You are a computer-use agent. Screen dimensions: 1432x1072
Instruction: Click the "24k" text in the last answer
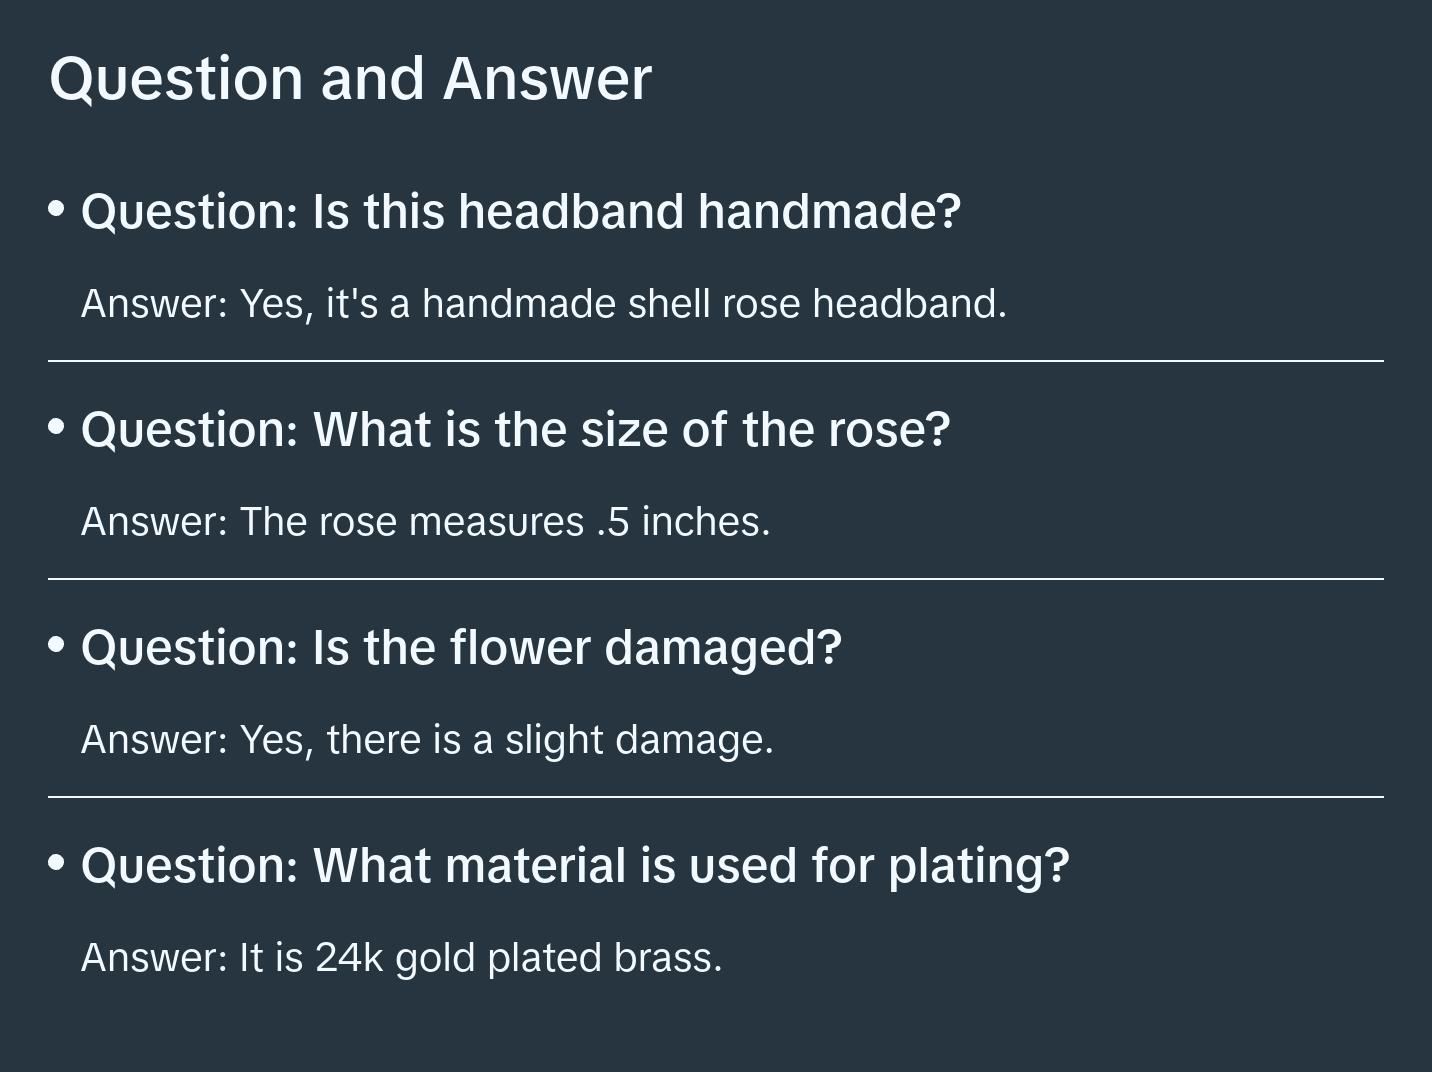[349, 958]
